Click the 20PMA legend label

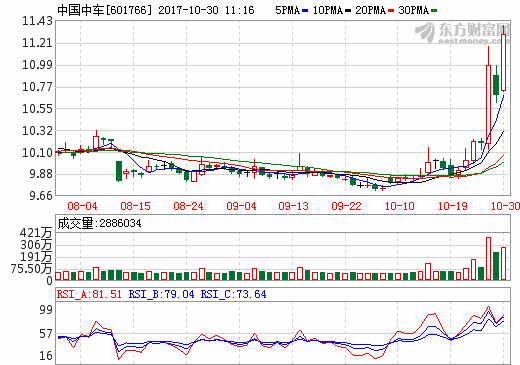[370, 10]
